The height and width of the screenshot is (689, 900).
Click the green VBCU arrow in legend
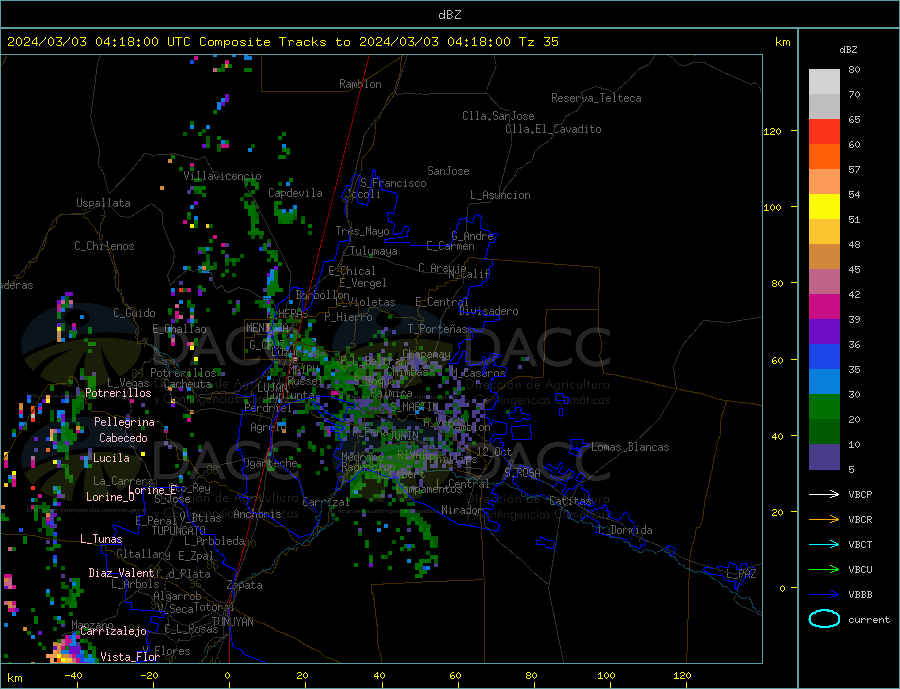click(824, 570)
